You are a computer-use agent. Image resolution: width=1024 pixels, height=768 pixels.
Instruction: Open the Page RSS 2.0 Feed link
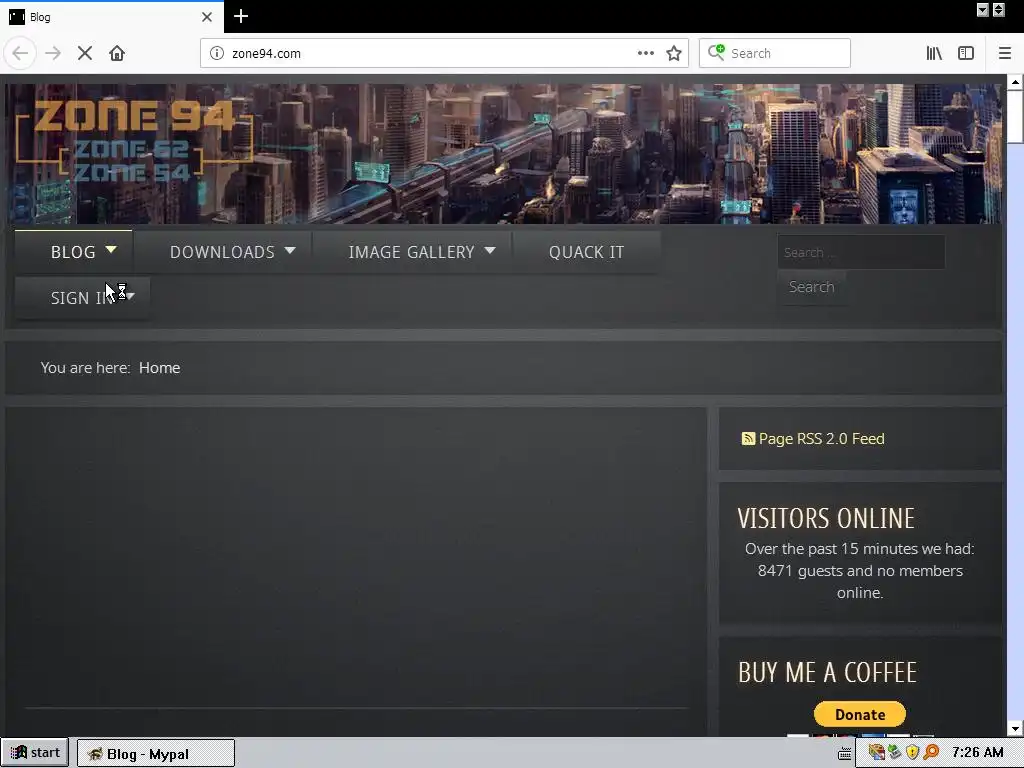[821, 439]
